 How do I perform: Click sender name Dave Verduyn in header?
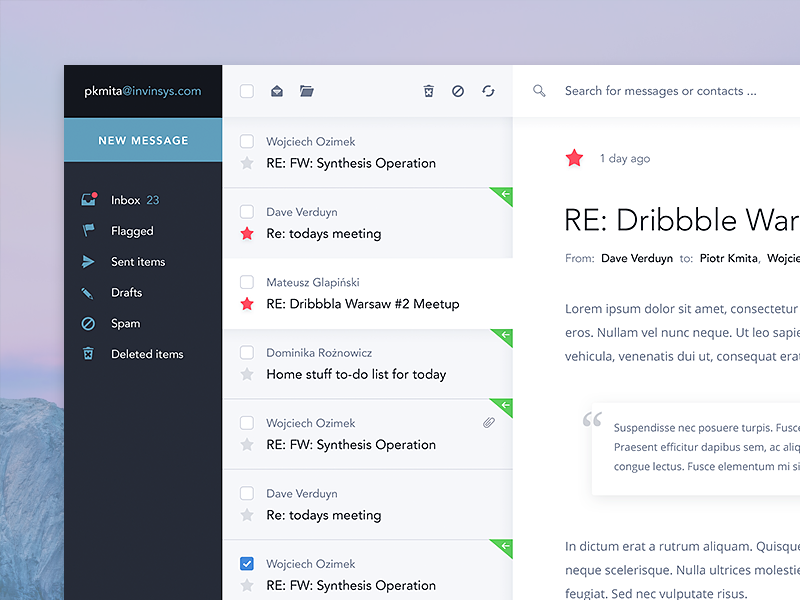[637, 258]
